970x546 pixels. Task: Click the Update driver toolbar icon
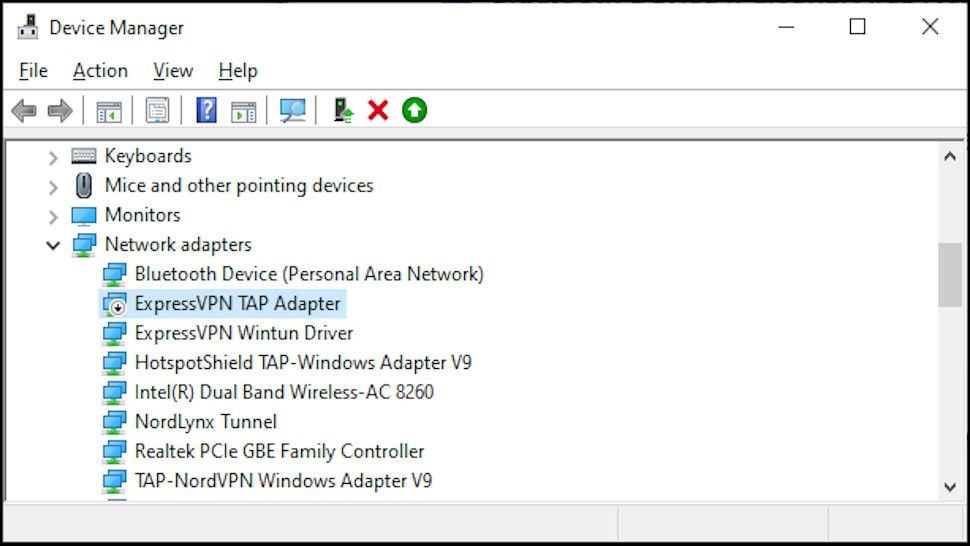coord(343,111)
